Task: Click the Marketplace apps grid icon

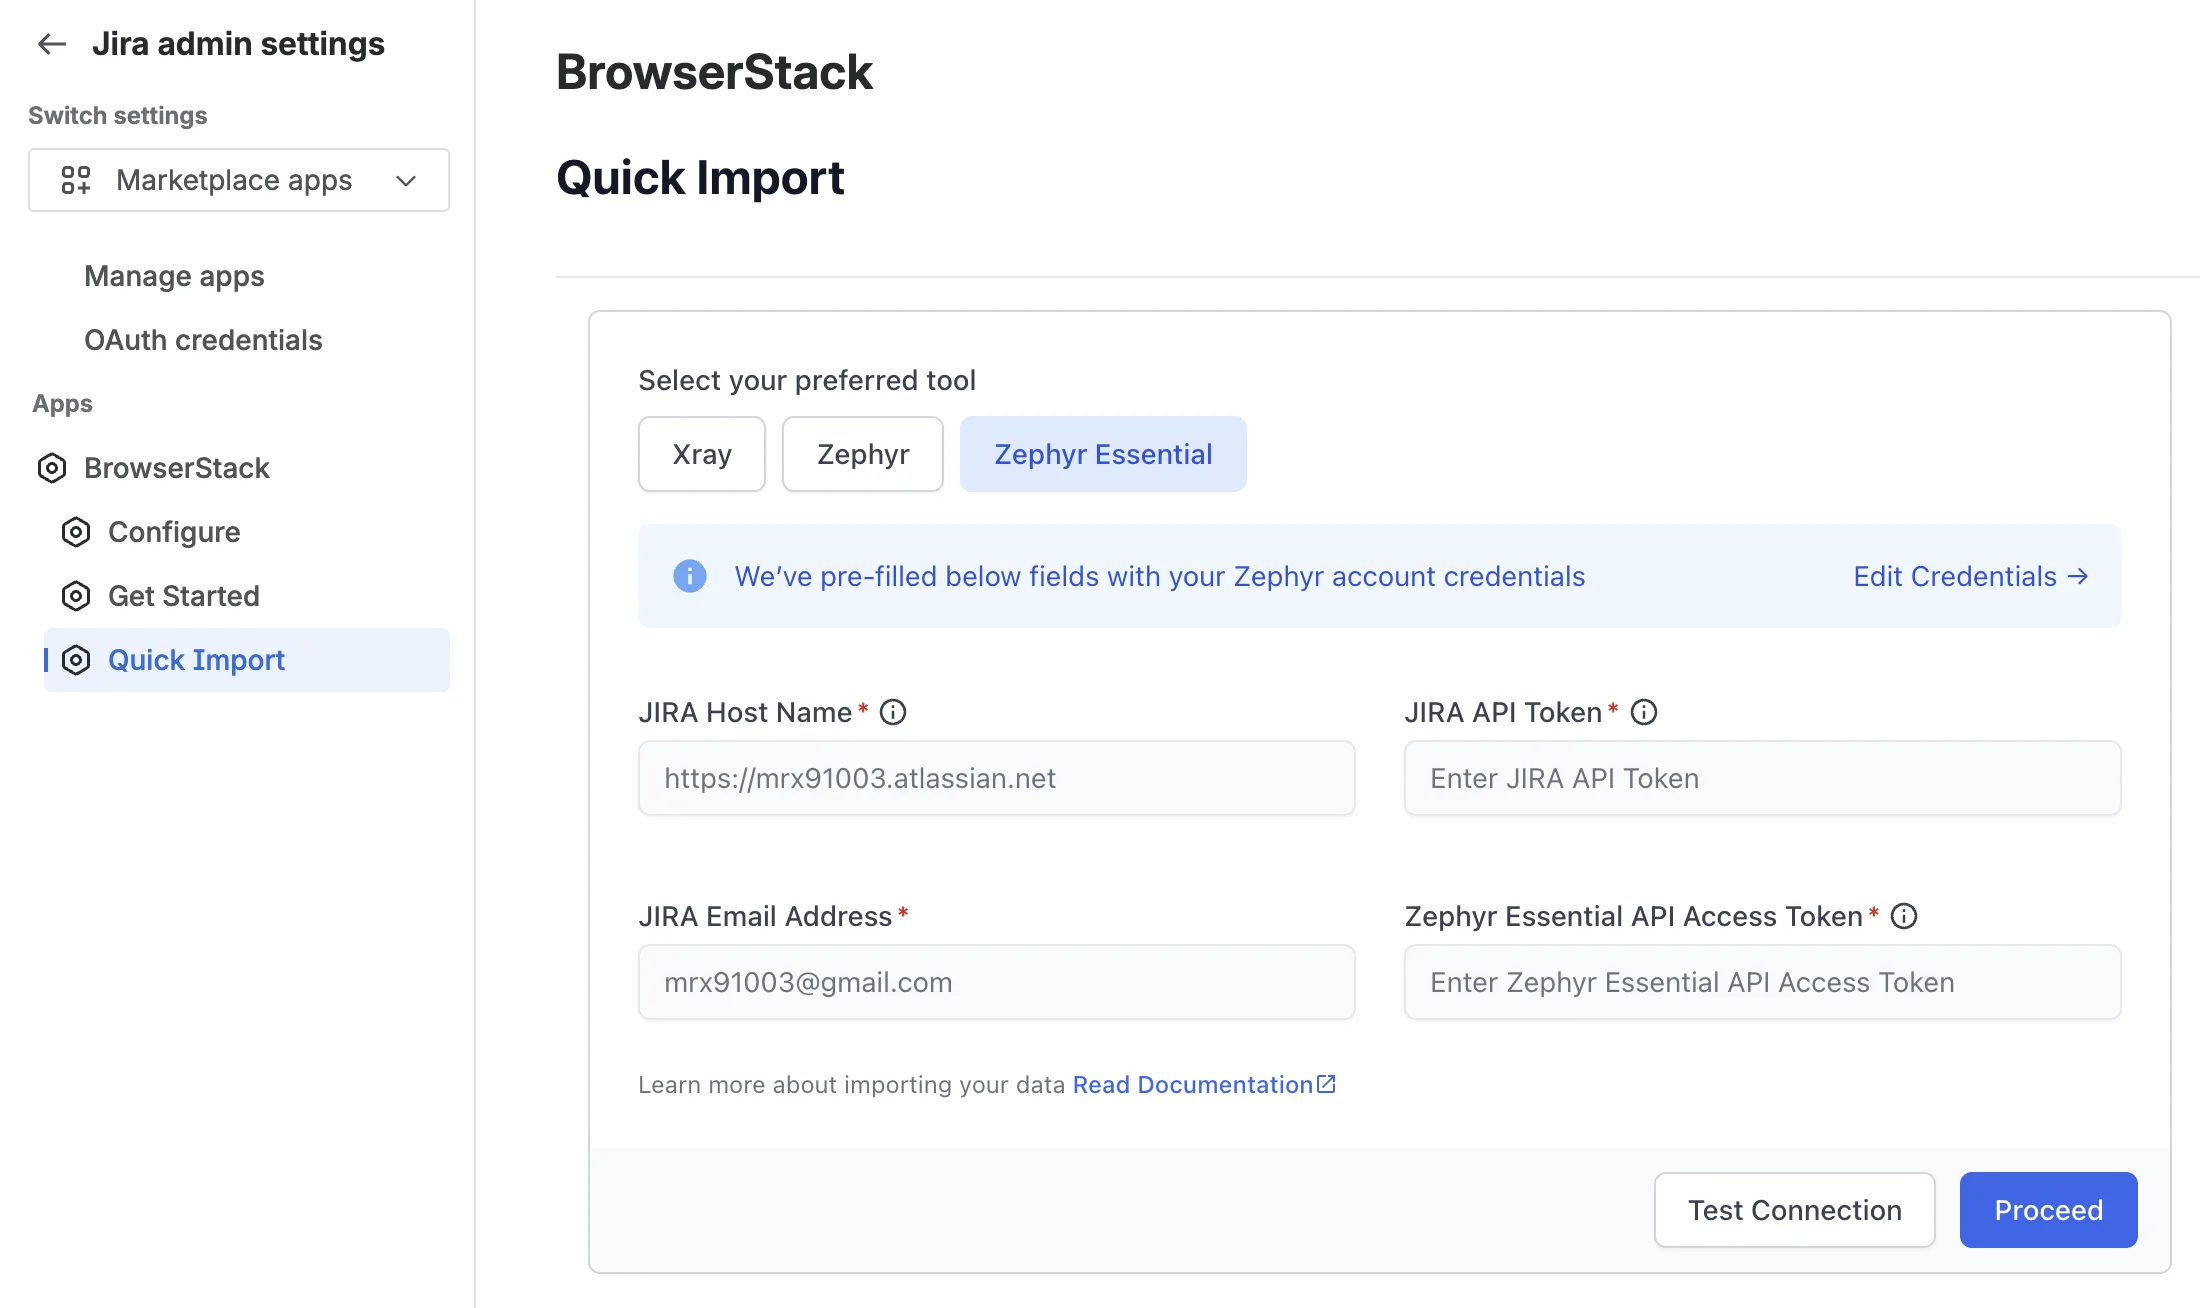Action: pos(76,180)
